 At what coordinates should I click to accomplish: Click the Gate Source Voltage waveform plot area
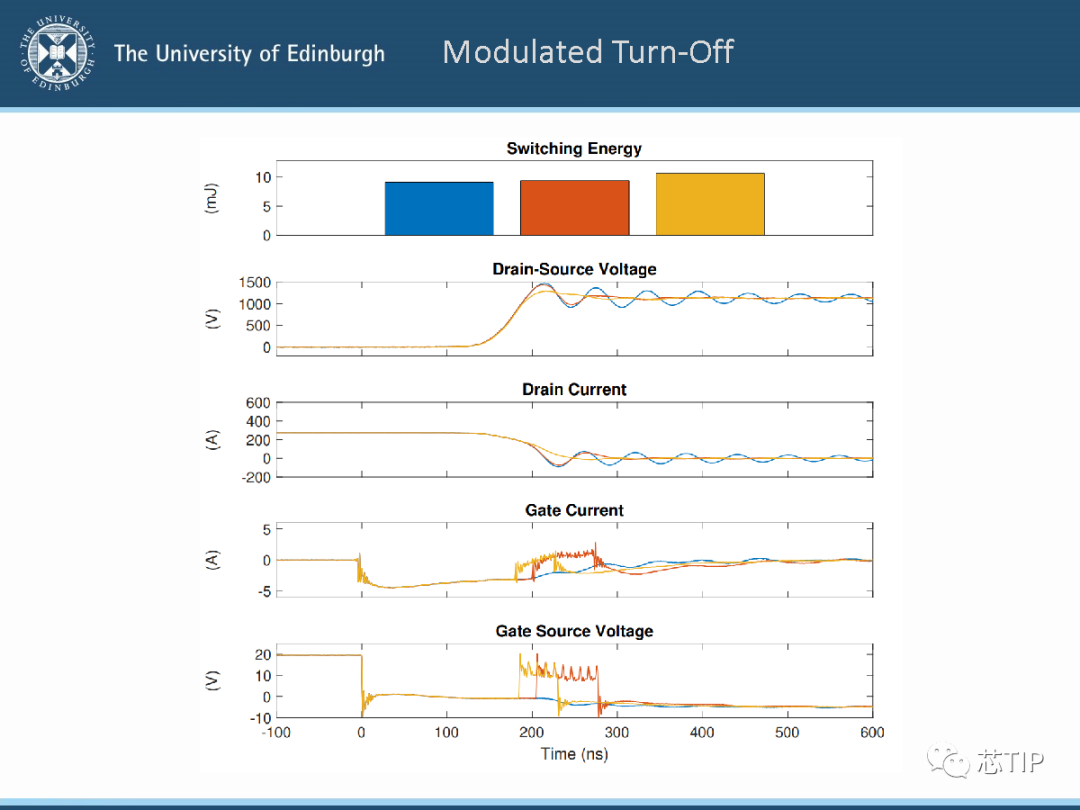tap(574, 681)
